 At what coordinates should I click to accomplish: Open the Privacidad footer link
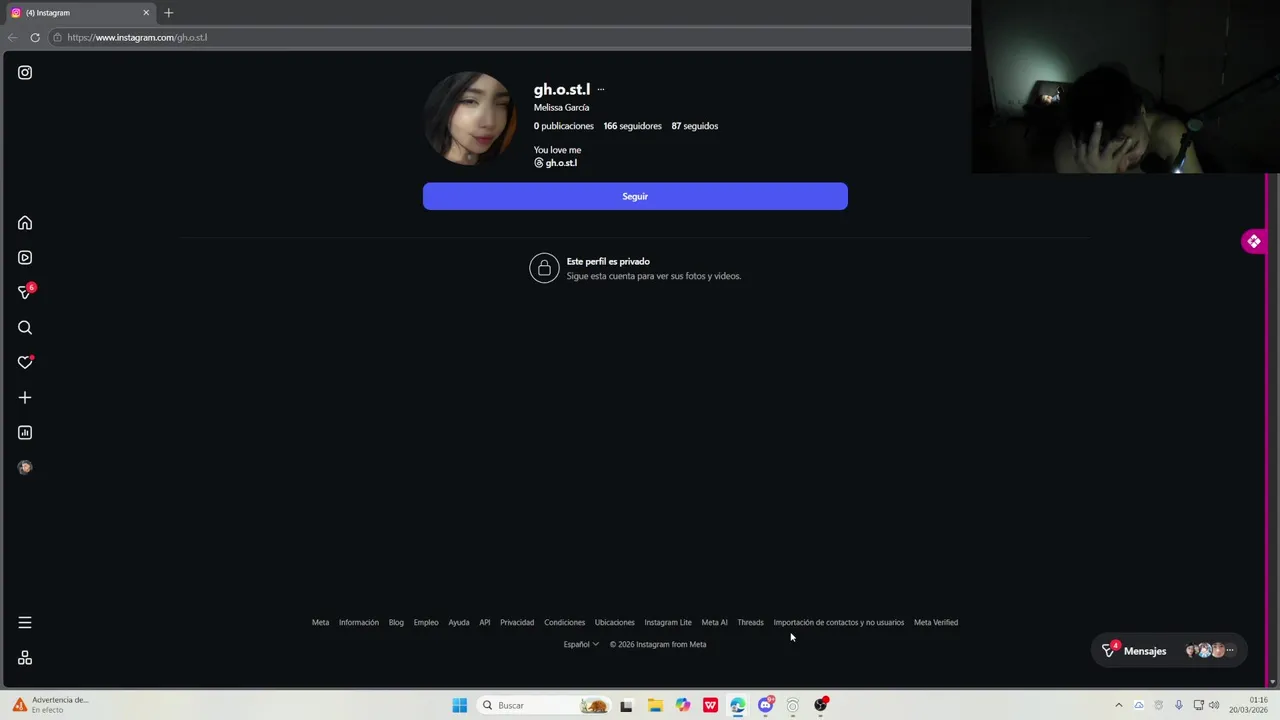tap(517, 622)
